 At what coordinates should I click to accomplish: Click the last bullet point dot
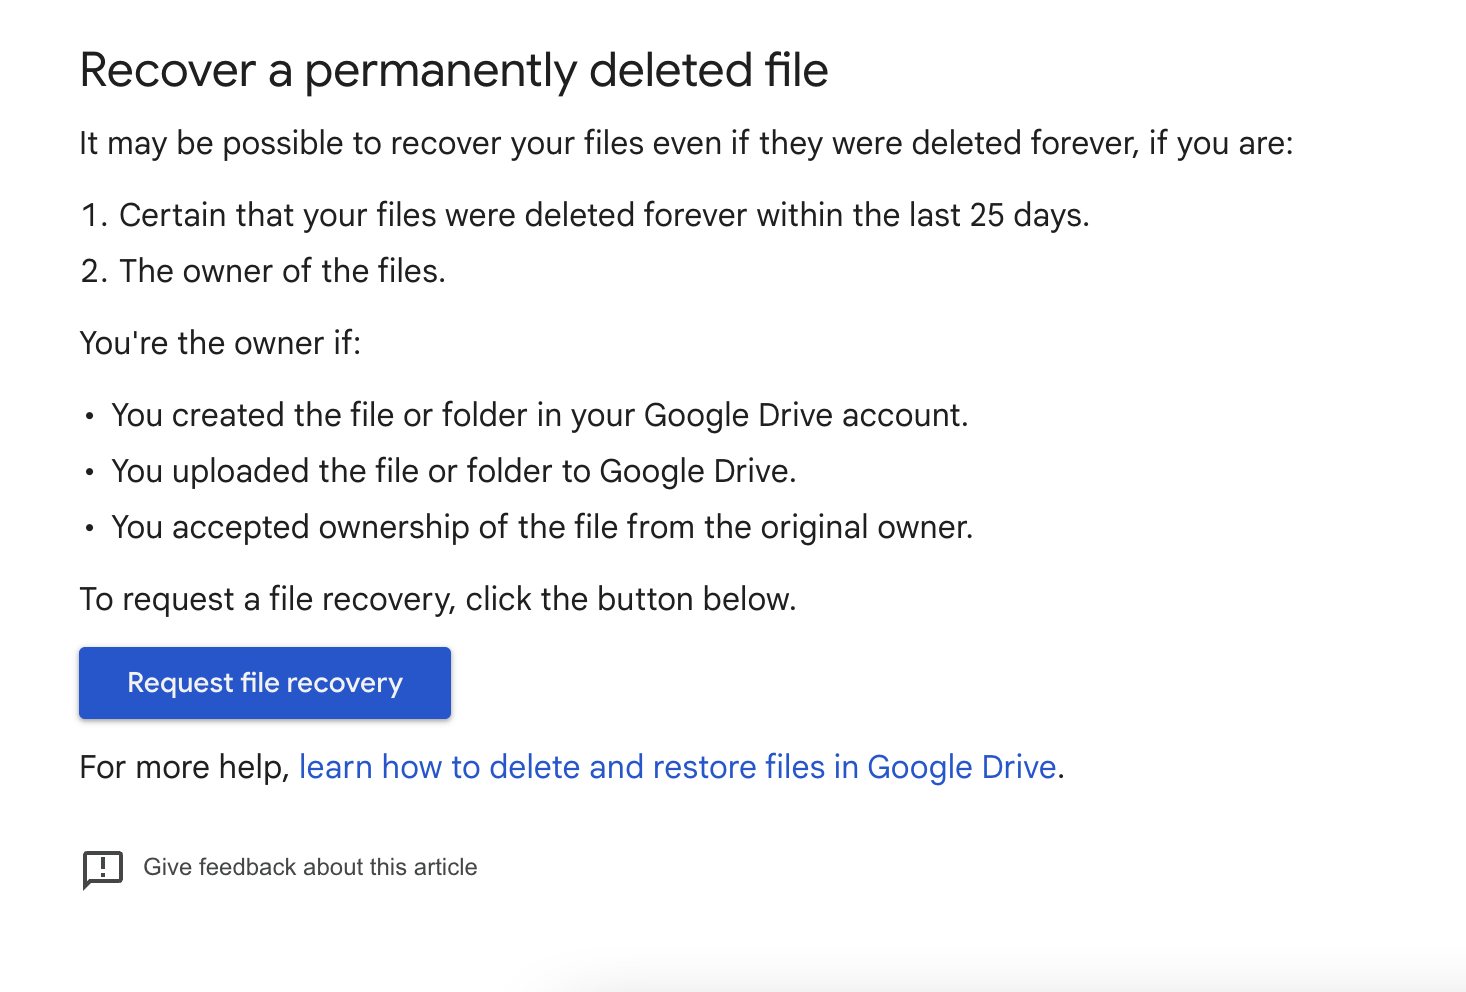(90, 528)
